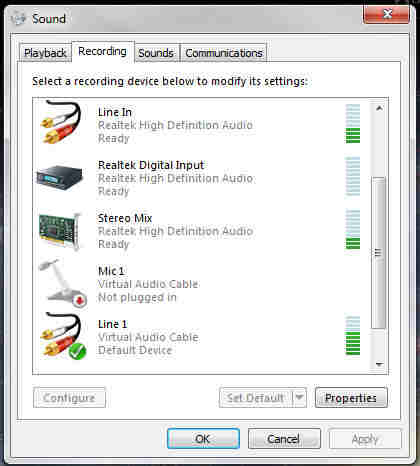This screenshot has width=420, height=466.
Task: Select the Line In RCA cable icon
Action: pyautogui.click(x=61, y=122)
